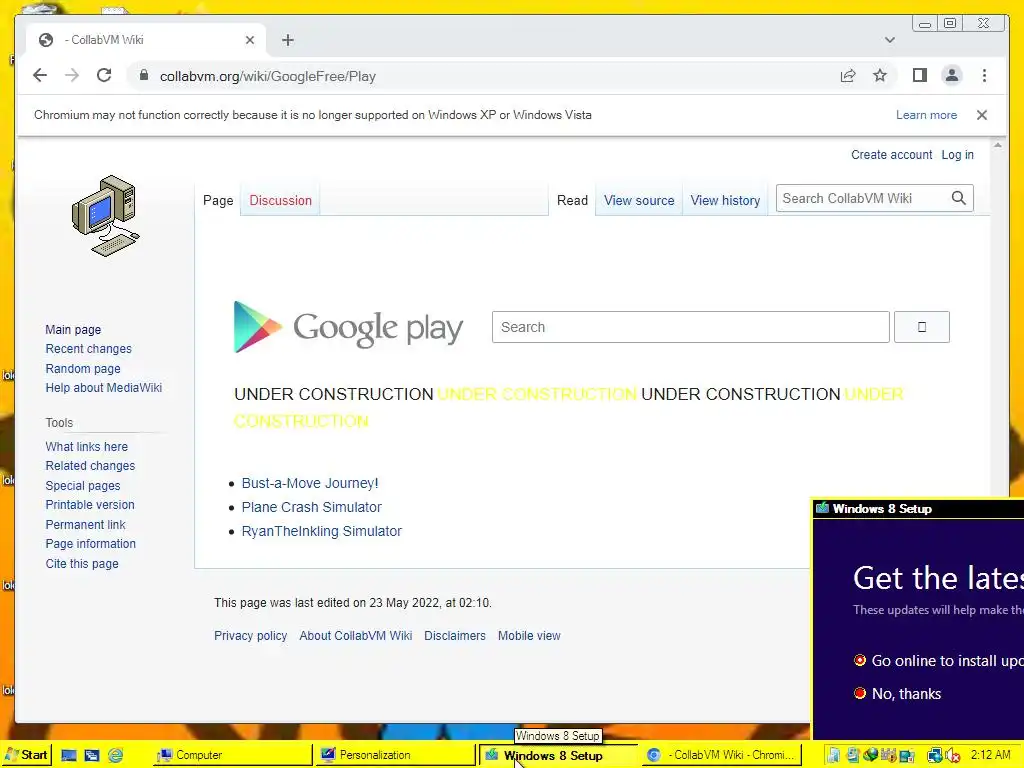Open the Chromium three-dot menu
This screenshot has width=1024, height=768.
point(984,76)
